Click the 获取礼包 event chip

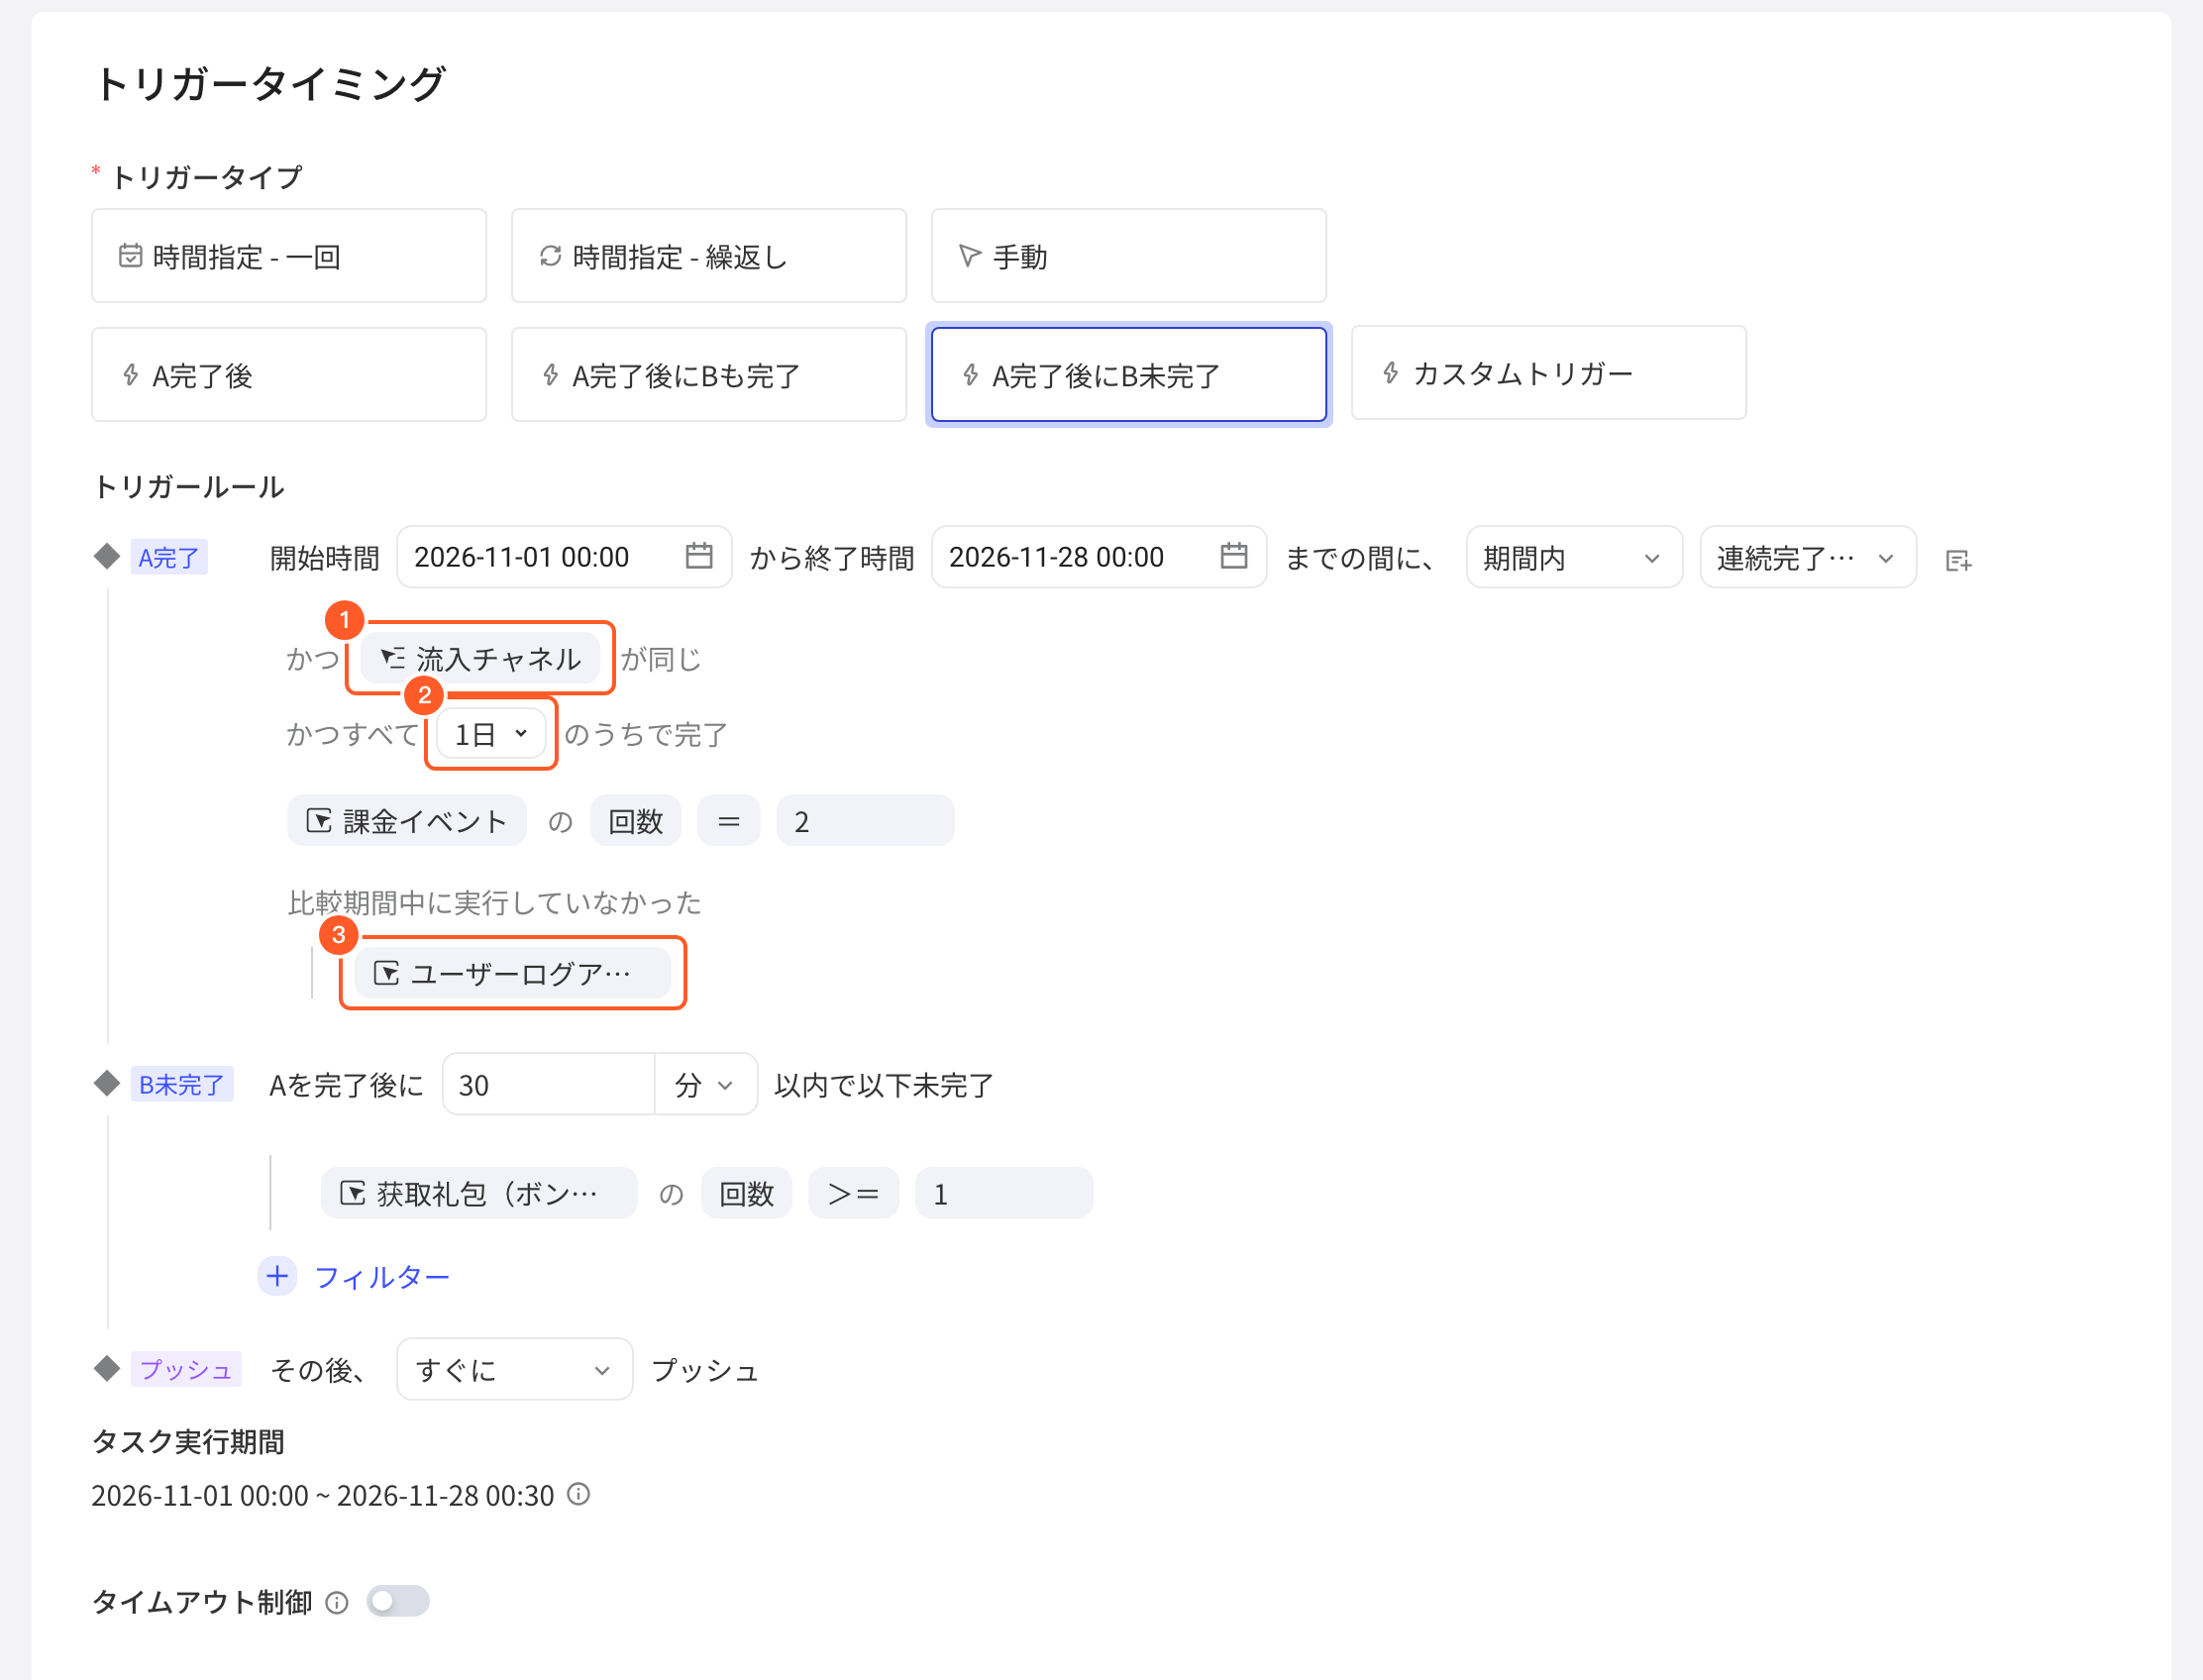tap(479, 1193)
